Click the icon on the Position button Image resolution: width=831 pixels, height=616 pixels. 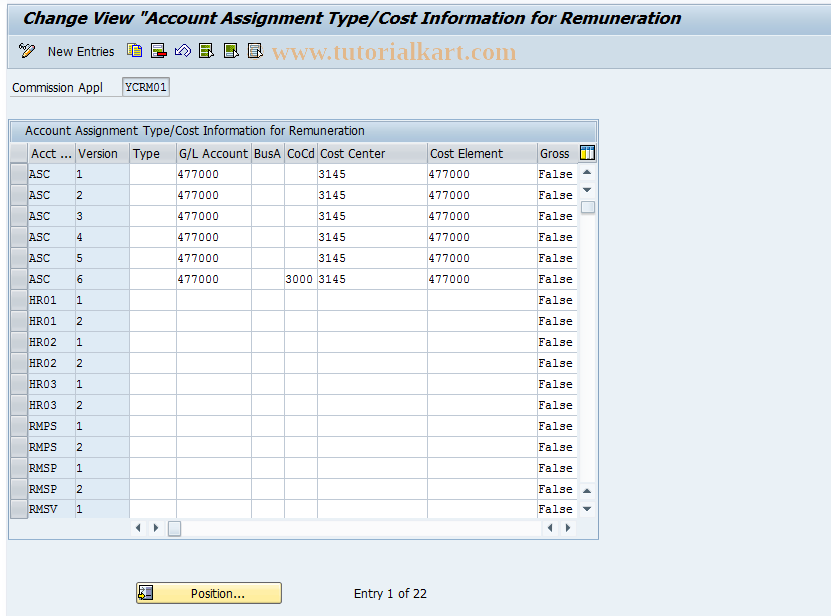point(145,592)
